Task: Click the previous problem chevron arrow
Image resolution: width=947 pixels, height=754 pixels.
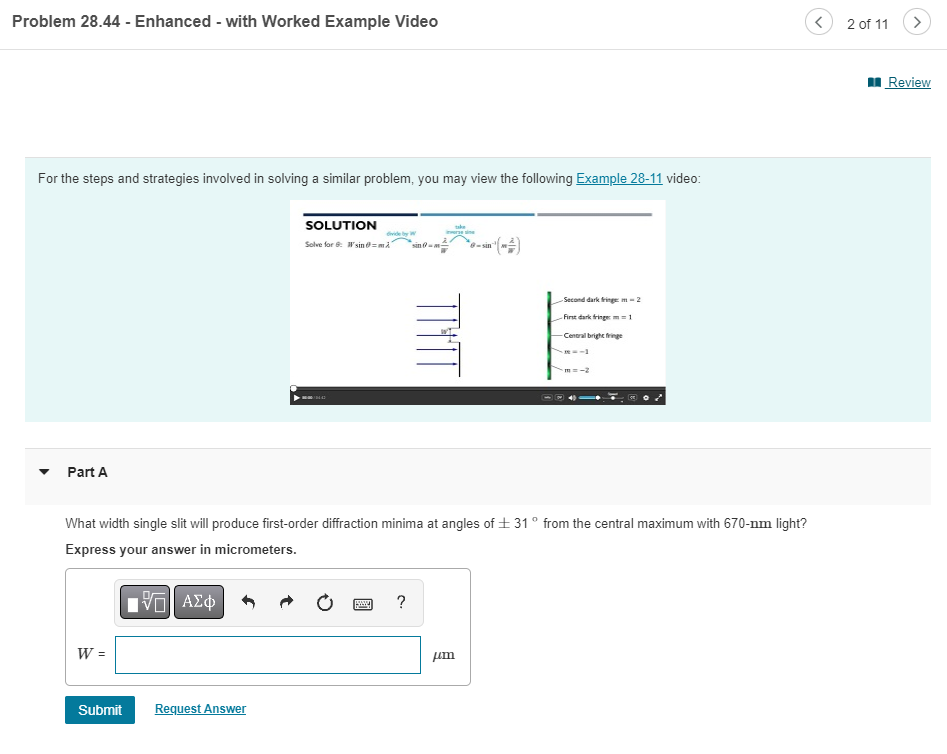Action: pos(818,21)
